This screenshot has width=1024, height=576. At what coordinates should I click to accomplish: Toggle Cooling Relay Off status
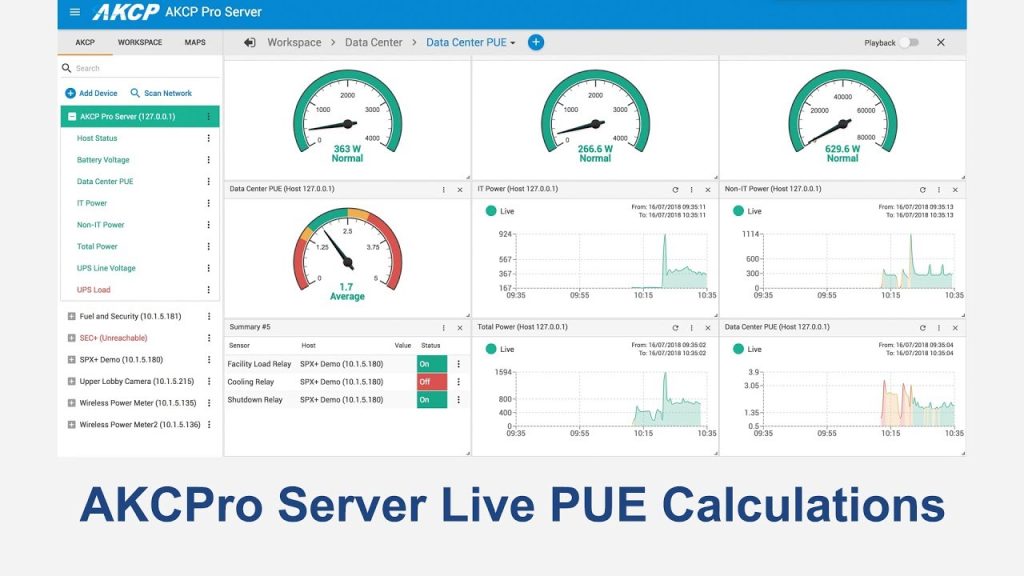point(432,381)
